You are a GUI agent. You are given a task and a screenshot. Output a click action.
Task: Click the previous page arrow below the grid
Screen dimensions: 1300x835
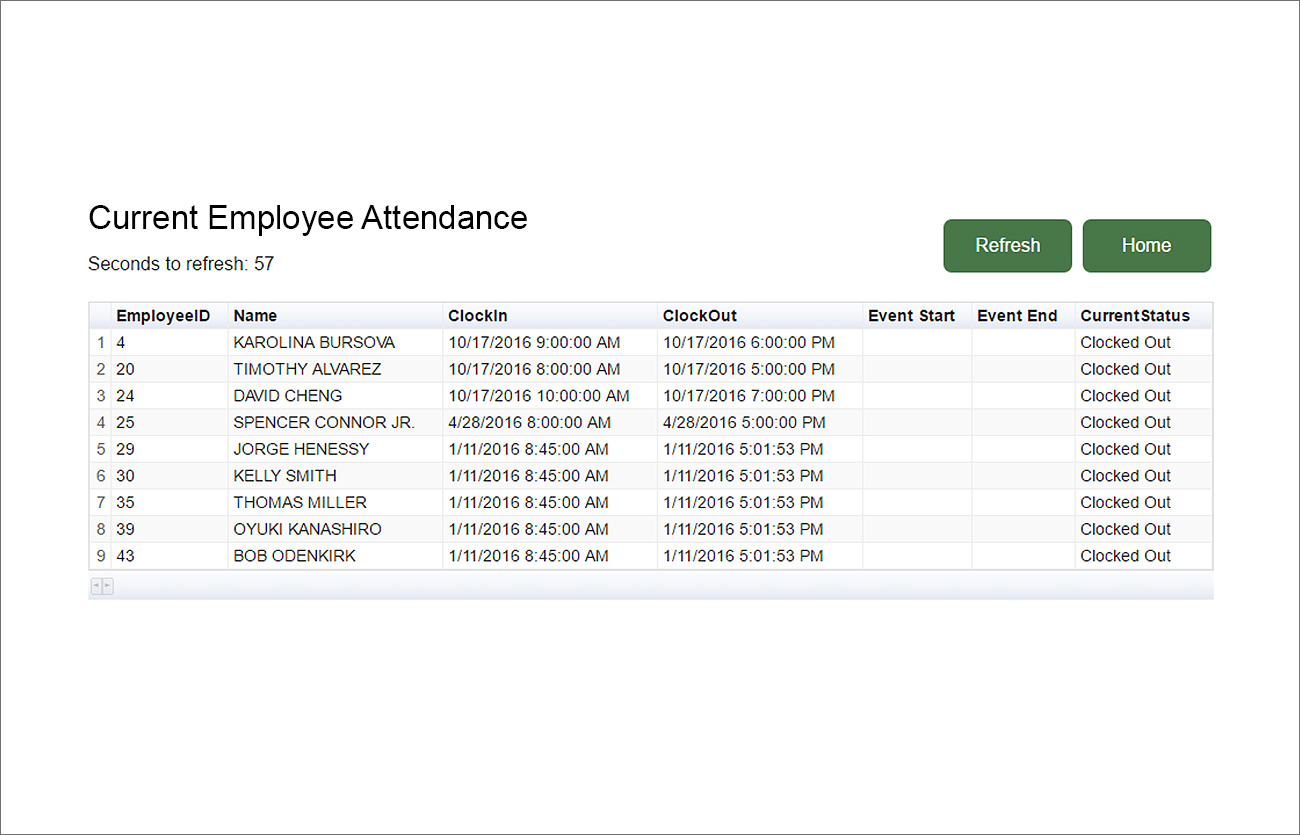pyautogui.click(x=96, y=586)
